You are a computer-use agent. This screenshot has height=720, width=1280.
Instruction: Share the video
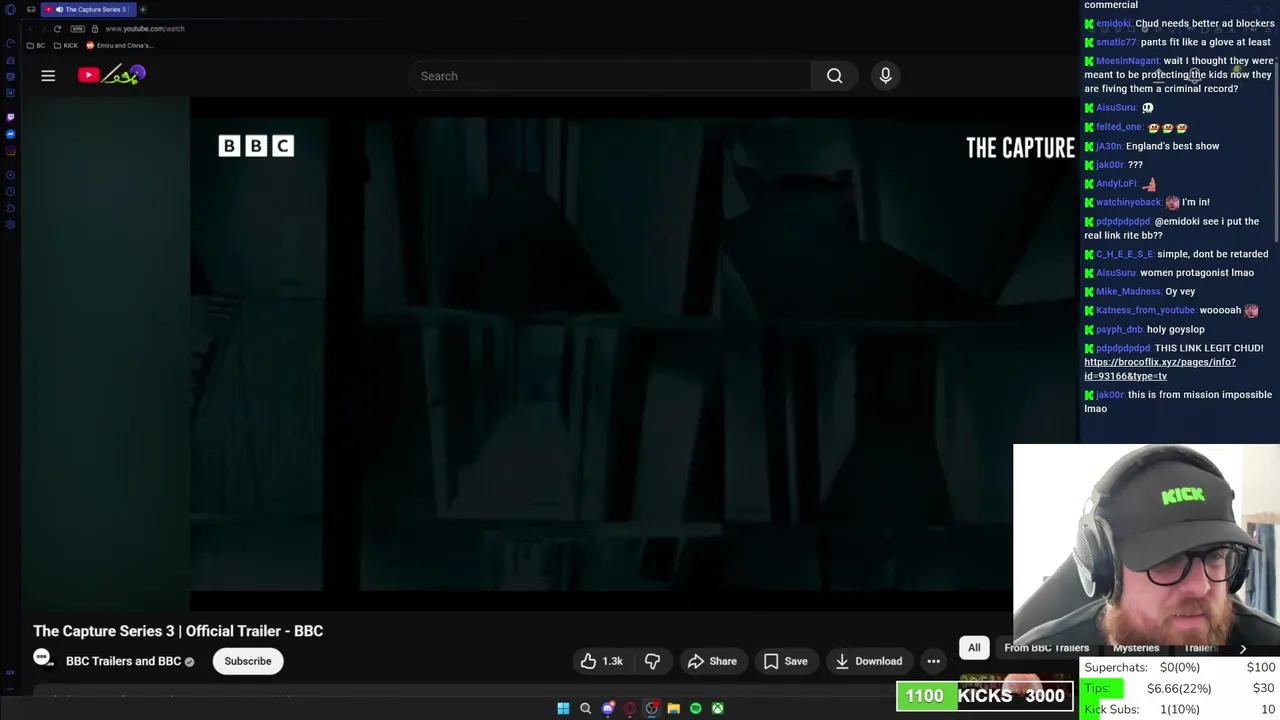point(712,661)
